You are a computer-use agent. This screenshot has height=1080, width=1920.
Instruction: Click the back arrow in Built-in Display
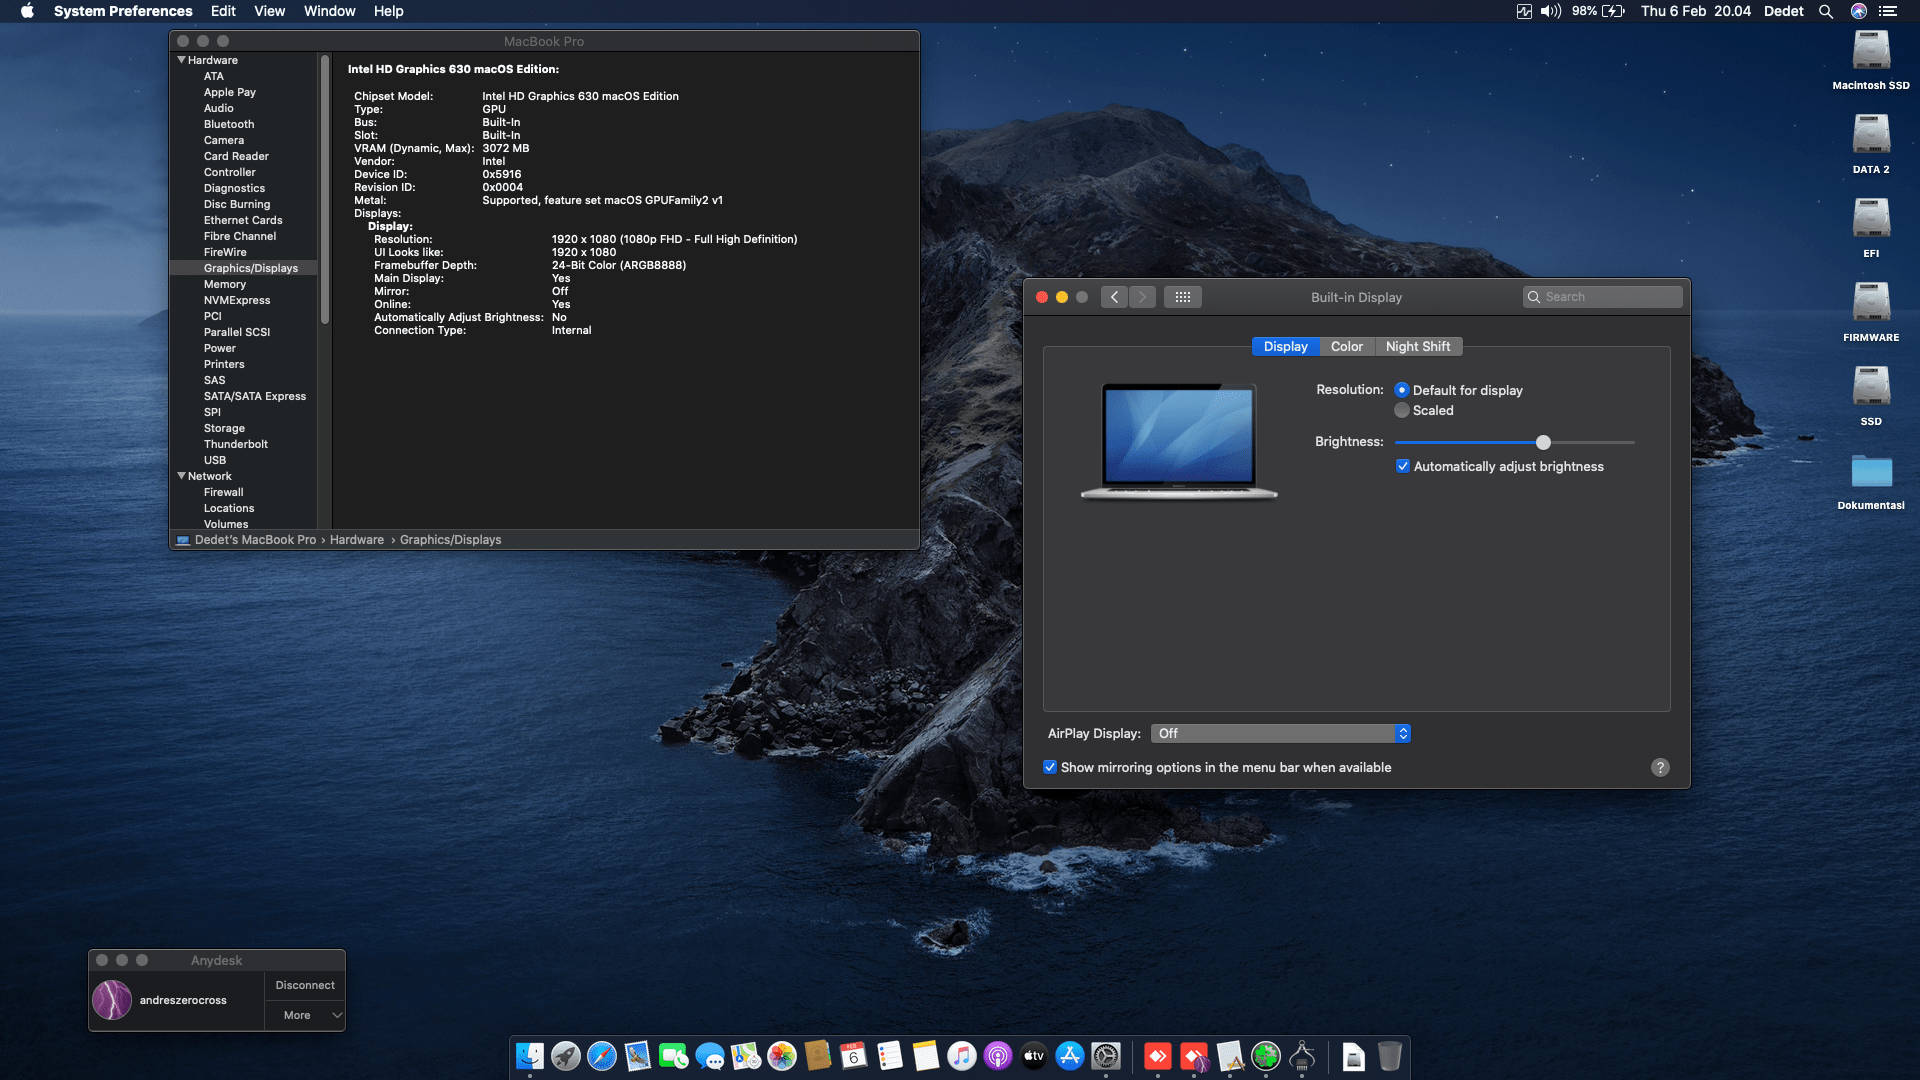[1114, 297]
